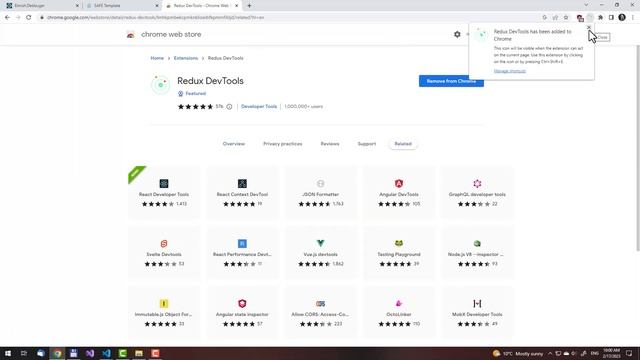Open Angular DevTools extension card
Screen dimensions: 640x360
(399, 193)
